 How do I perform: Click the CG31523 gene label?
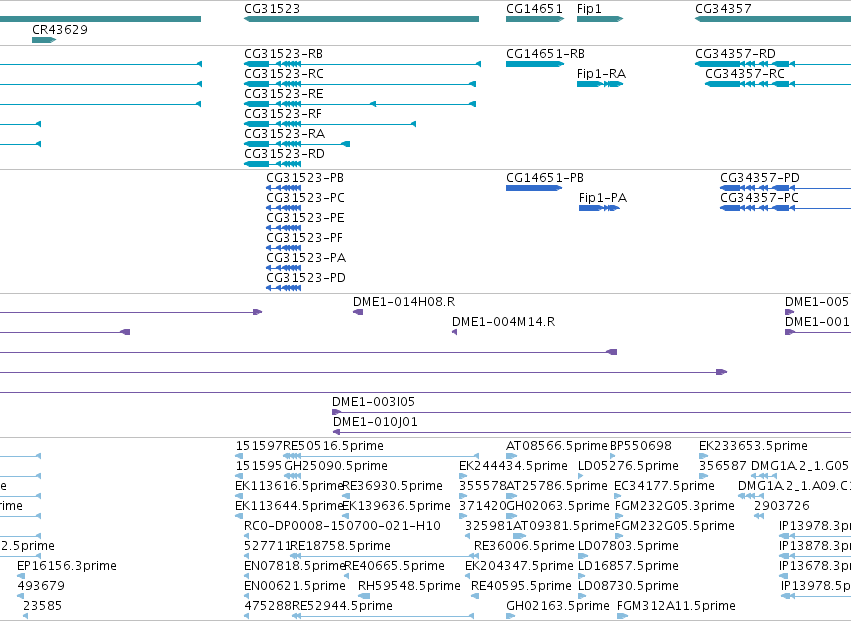click(272, 9)
